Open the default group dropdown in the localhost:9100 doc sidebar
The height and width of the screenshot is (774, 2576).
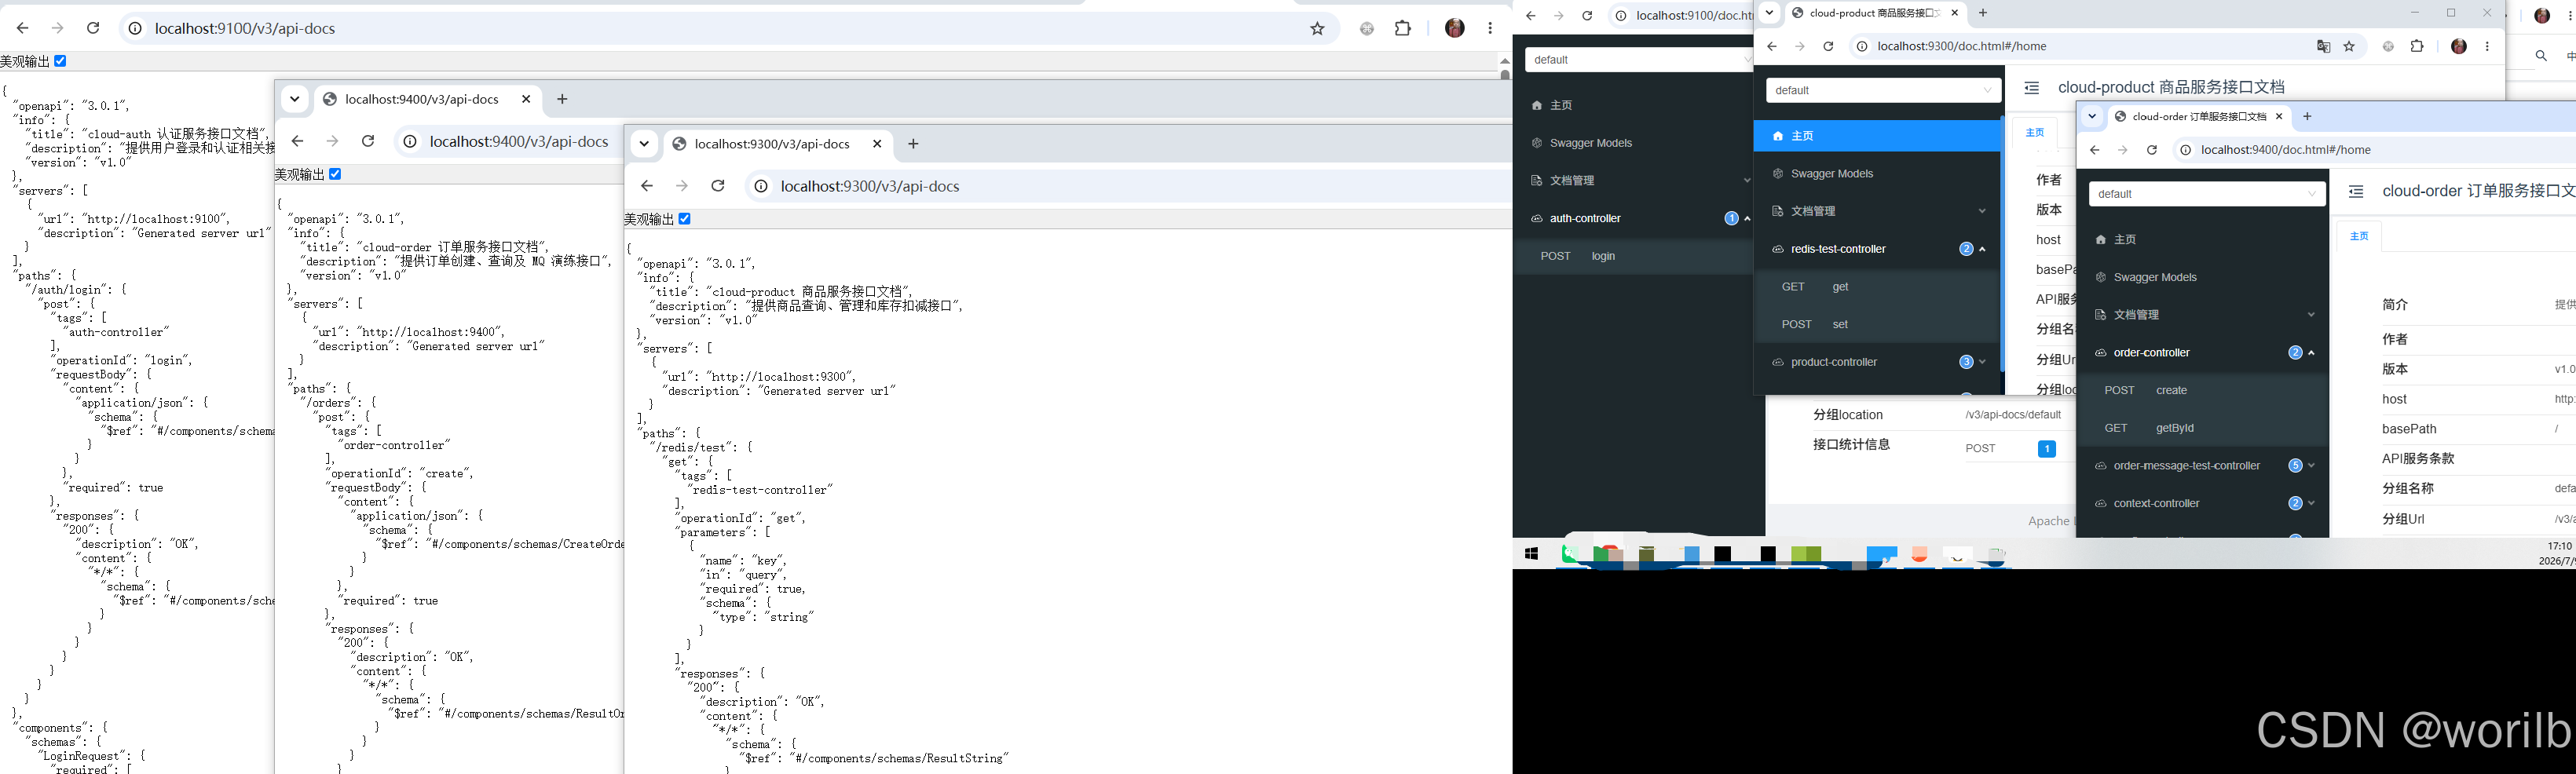1640,60
